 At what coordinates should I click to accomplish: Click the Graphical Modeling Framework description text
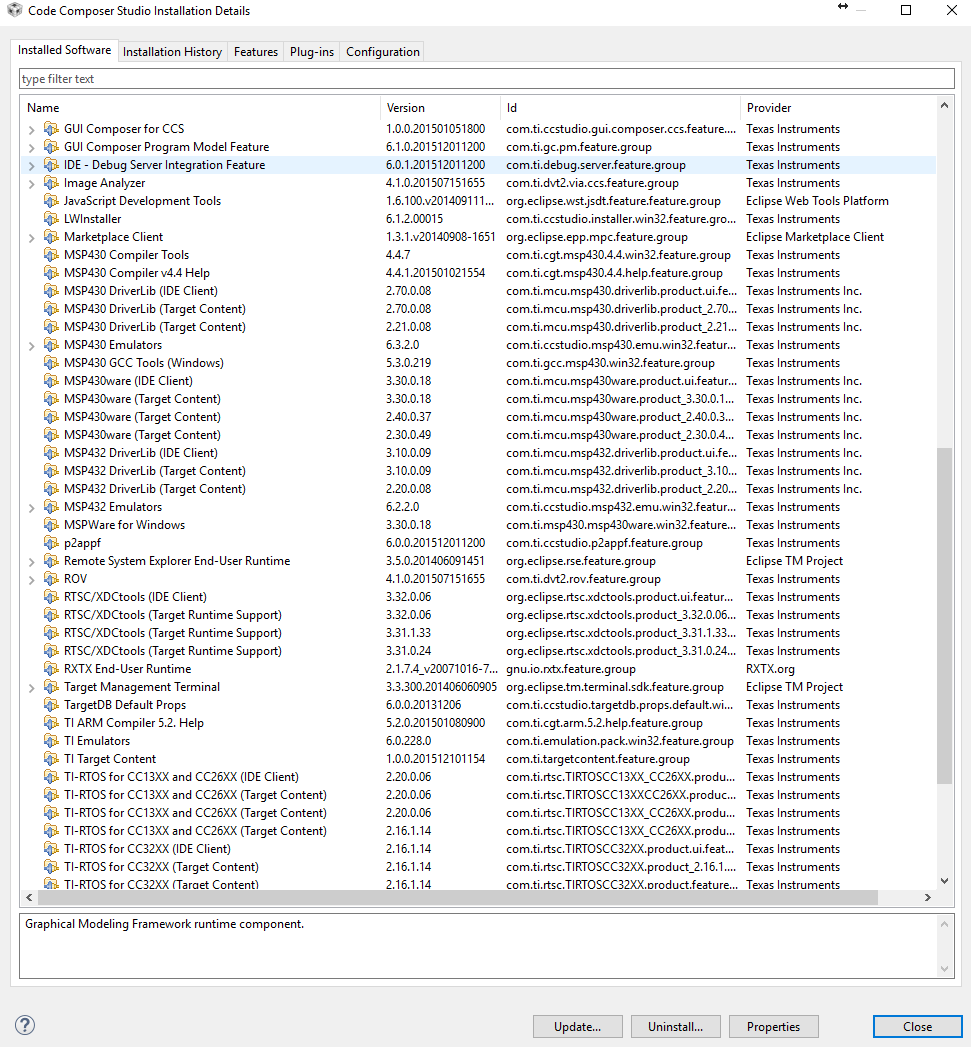(x=164, y=923)
